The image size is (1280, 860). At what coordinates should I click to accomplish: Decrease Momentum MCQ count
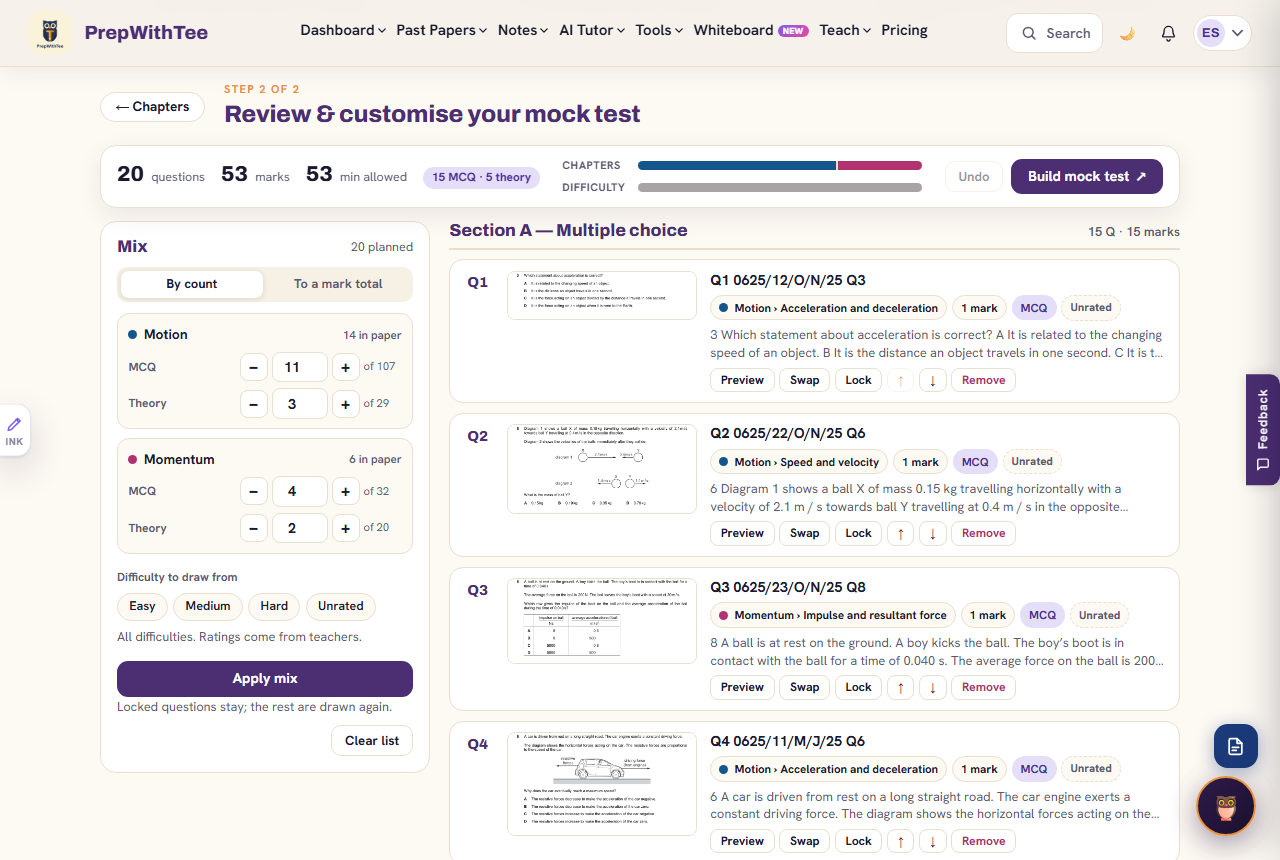click(254, 492)
